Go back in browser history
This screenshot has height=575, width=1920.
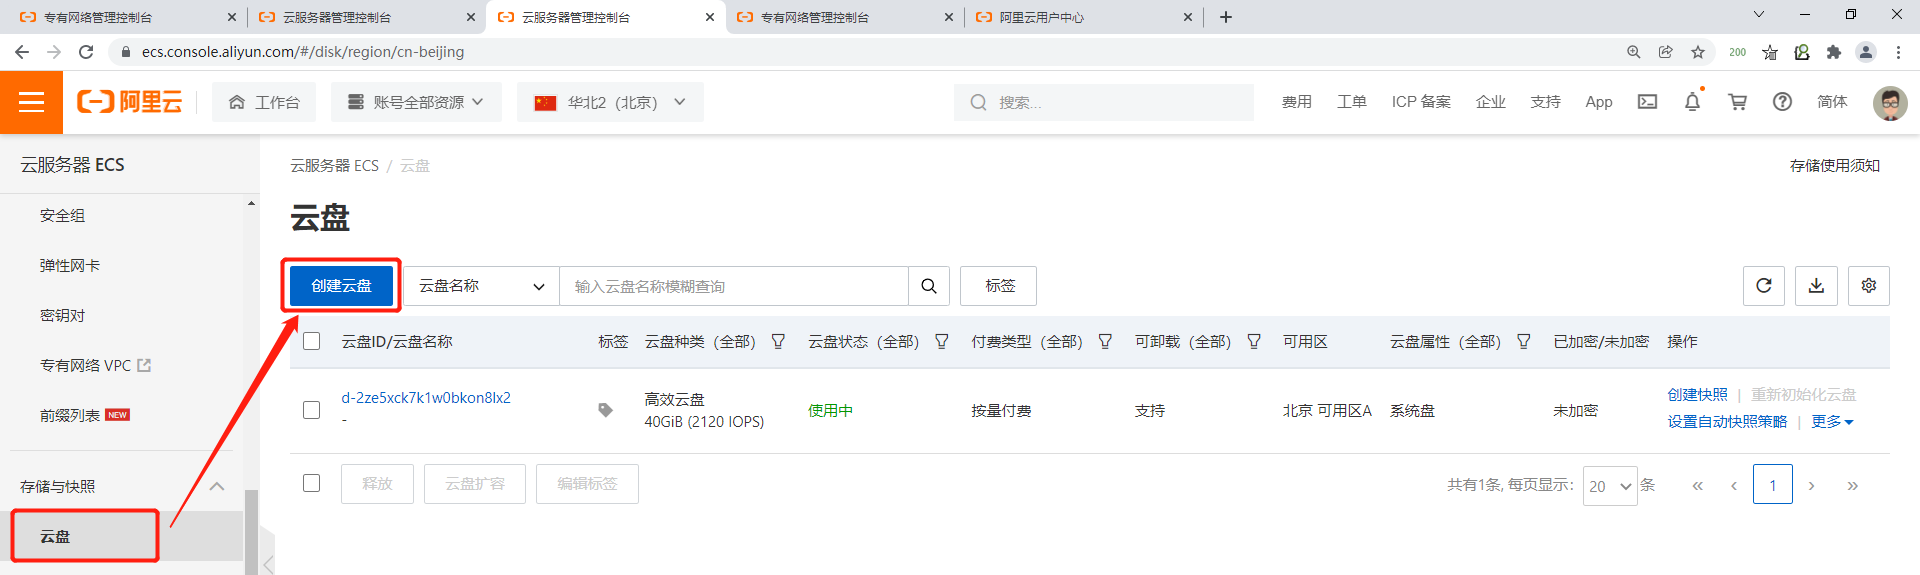coord(22,52)
